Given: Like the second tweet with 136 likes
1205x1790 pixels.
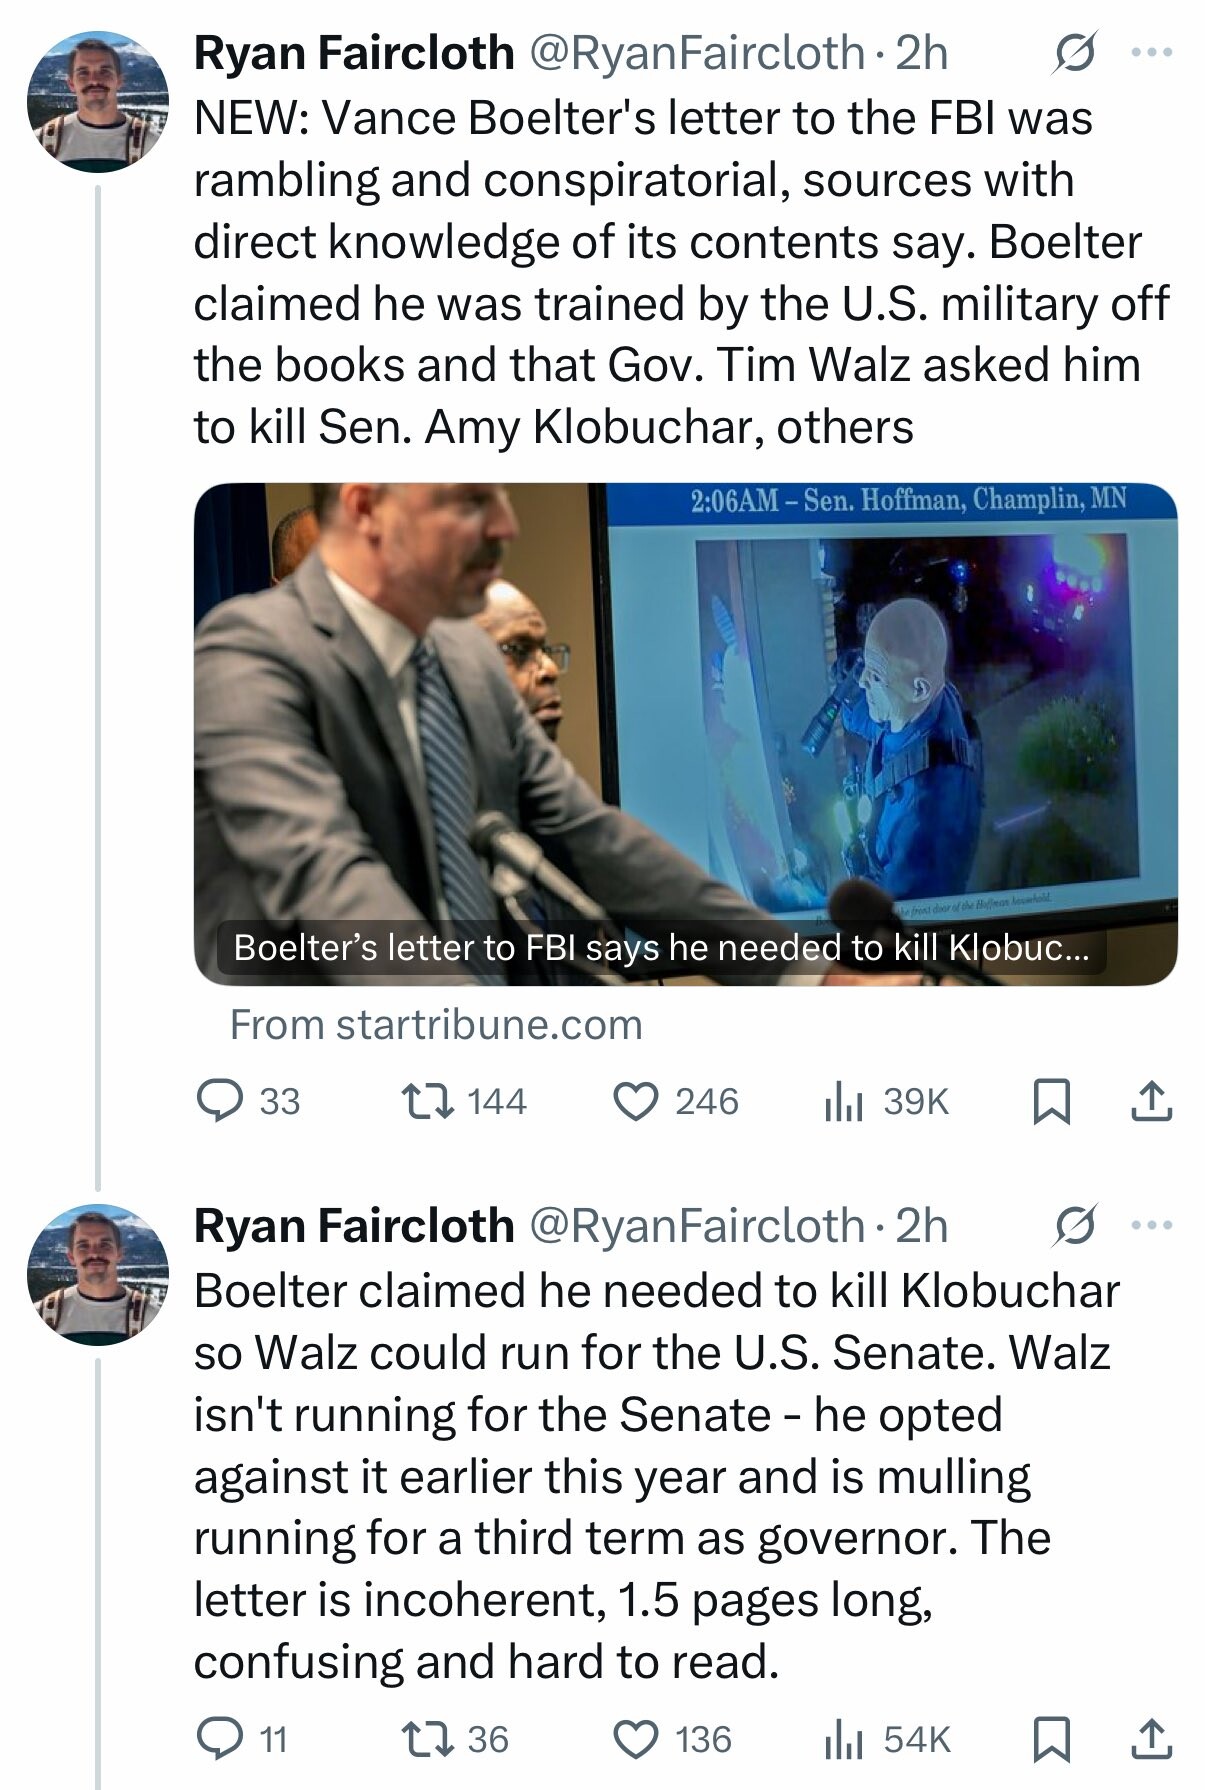Looking at the screenshot, I should click(672, 1739).
